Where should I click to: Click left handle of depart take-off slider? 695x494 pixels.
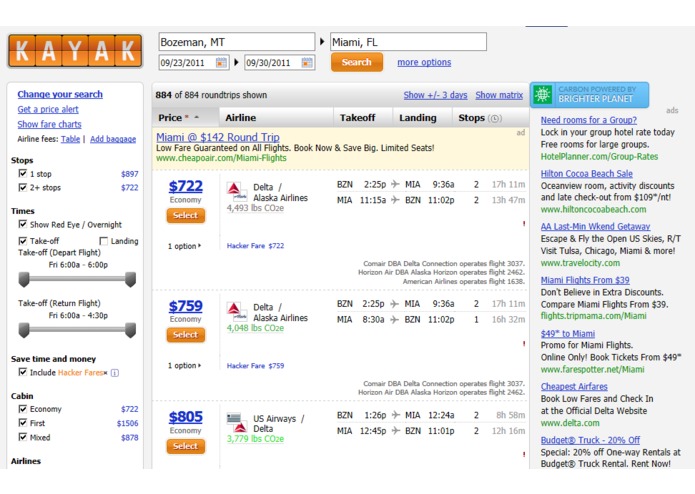(24, 280)
